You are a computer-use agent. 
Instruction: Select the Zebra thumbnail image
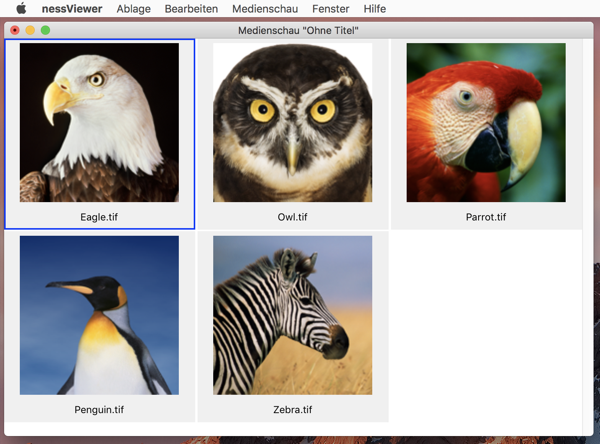click(292, 315)
